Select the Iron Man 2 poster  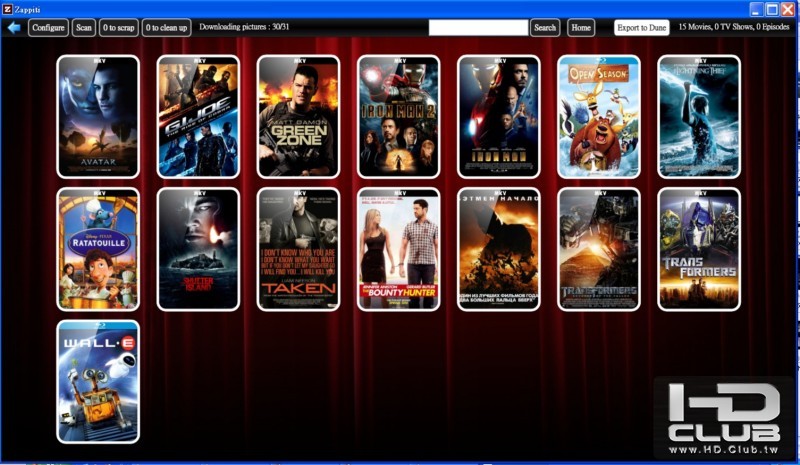pyautogui.click(x=398, y=117)
